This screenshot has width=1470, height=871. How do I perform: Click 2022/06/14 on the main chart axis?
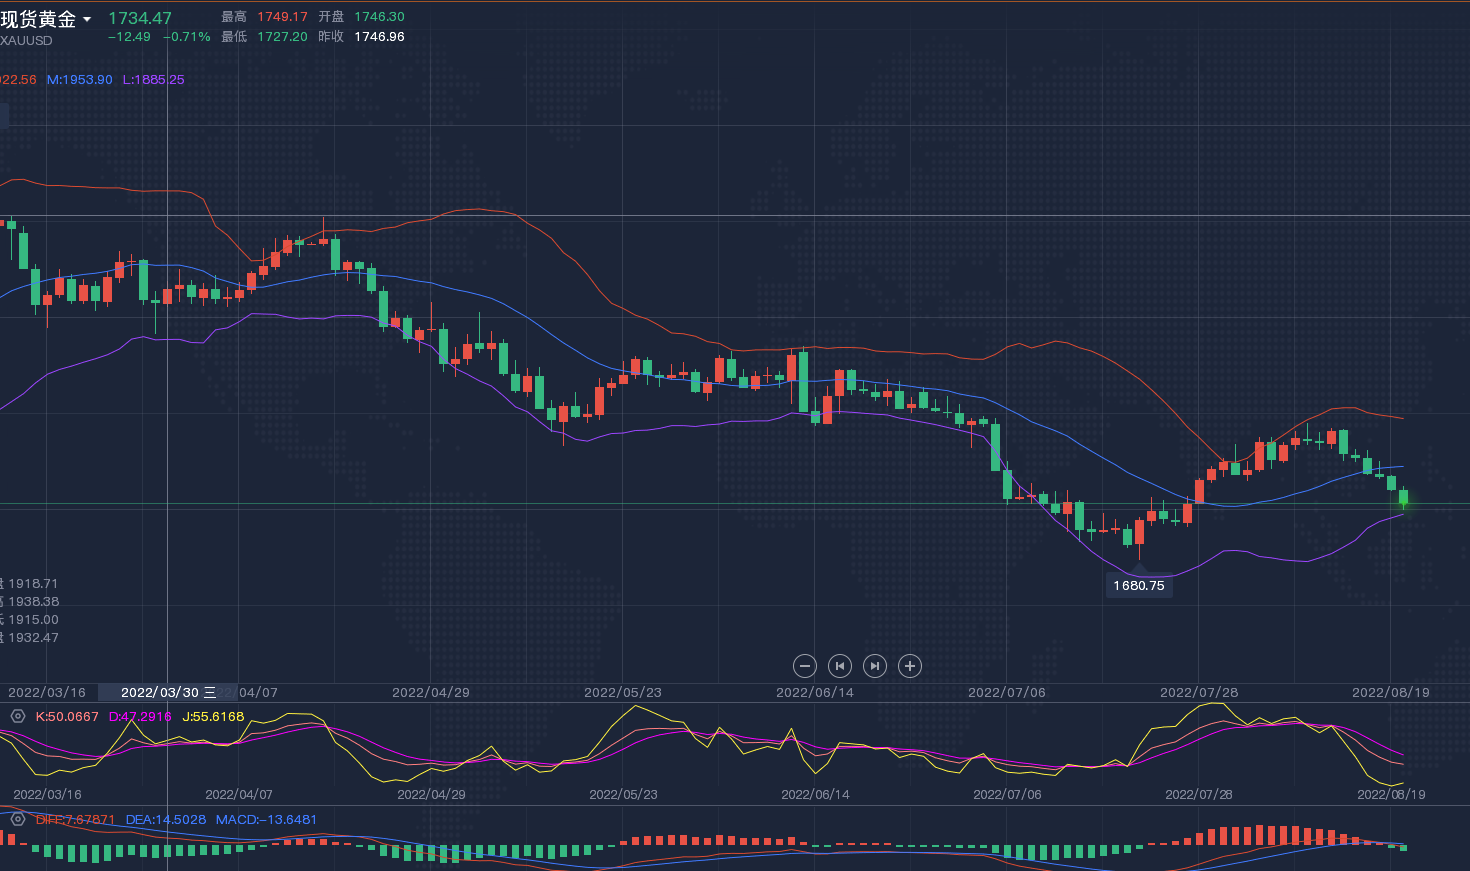click(x=815, y=692)
